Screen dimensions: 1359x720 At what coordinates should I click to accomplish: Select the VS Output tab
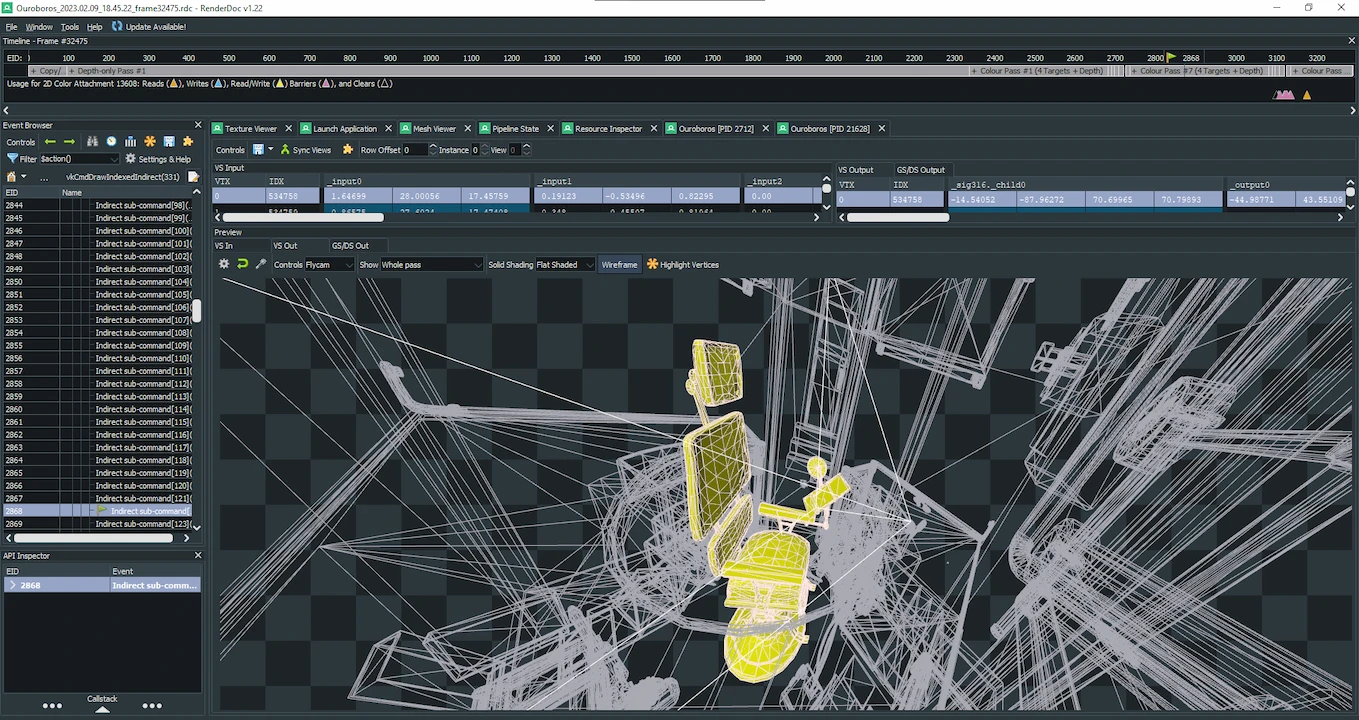(x=856, y=170)
